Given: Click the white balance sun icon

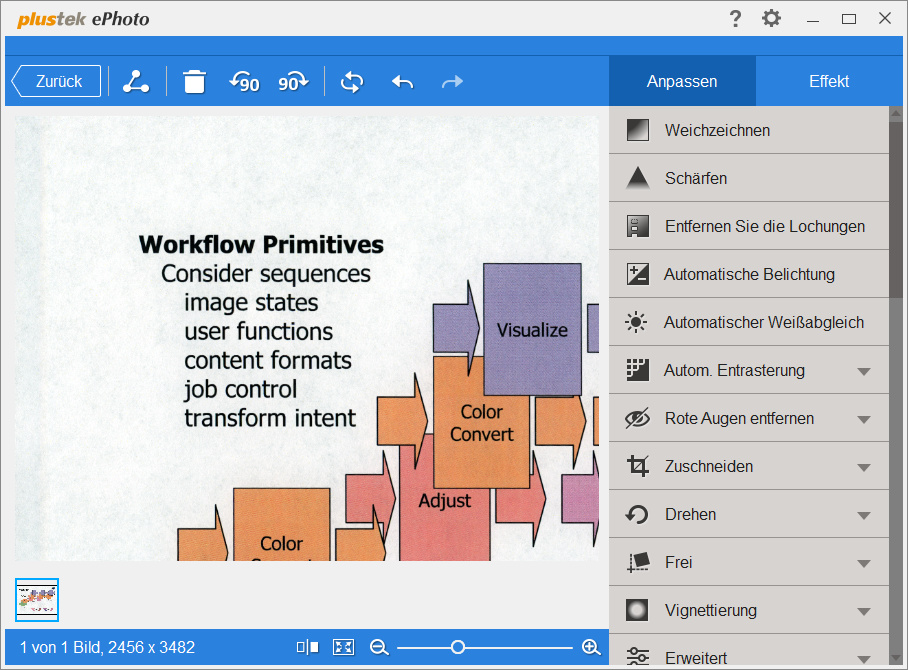Looking at the screenshot, I should (636, 322).
